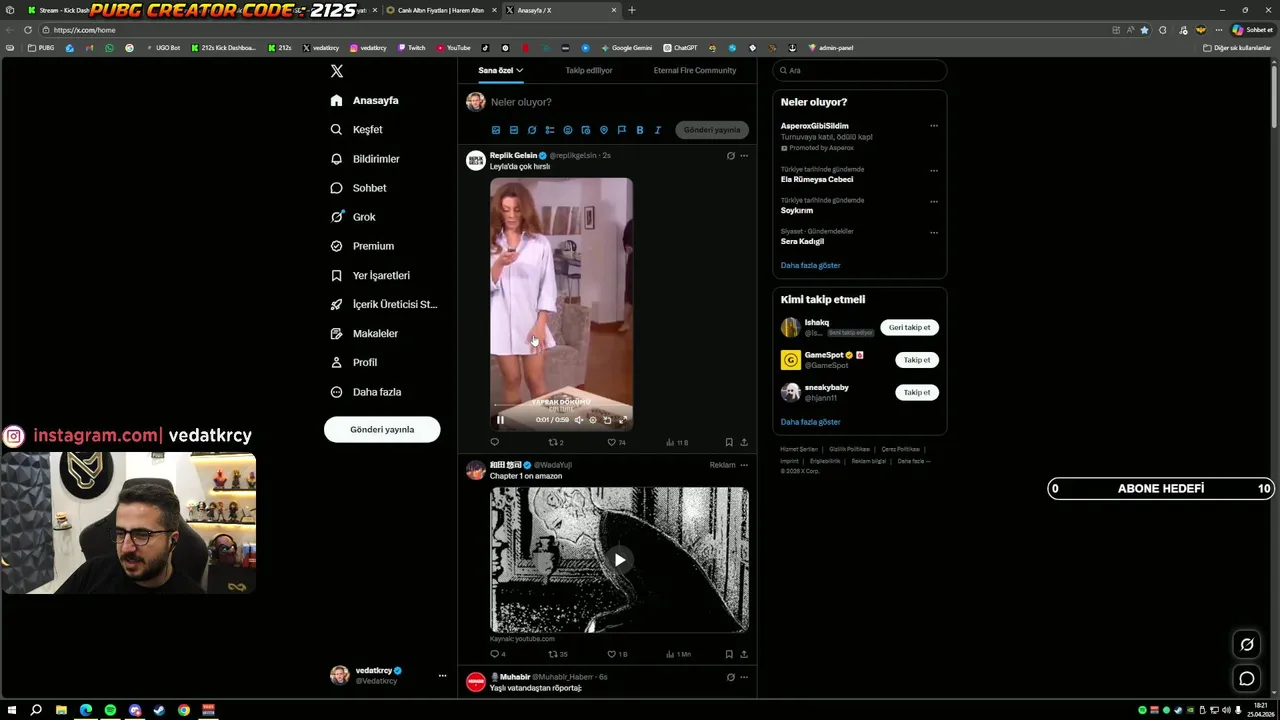
Task: Add a poll to post
Action: pos(550,130)
